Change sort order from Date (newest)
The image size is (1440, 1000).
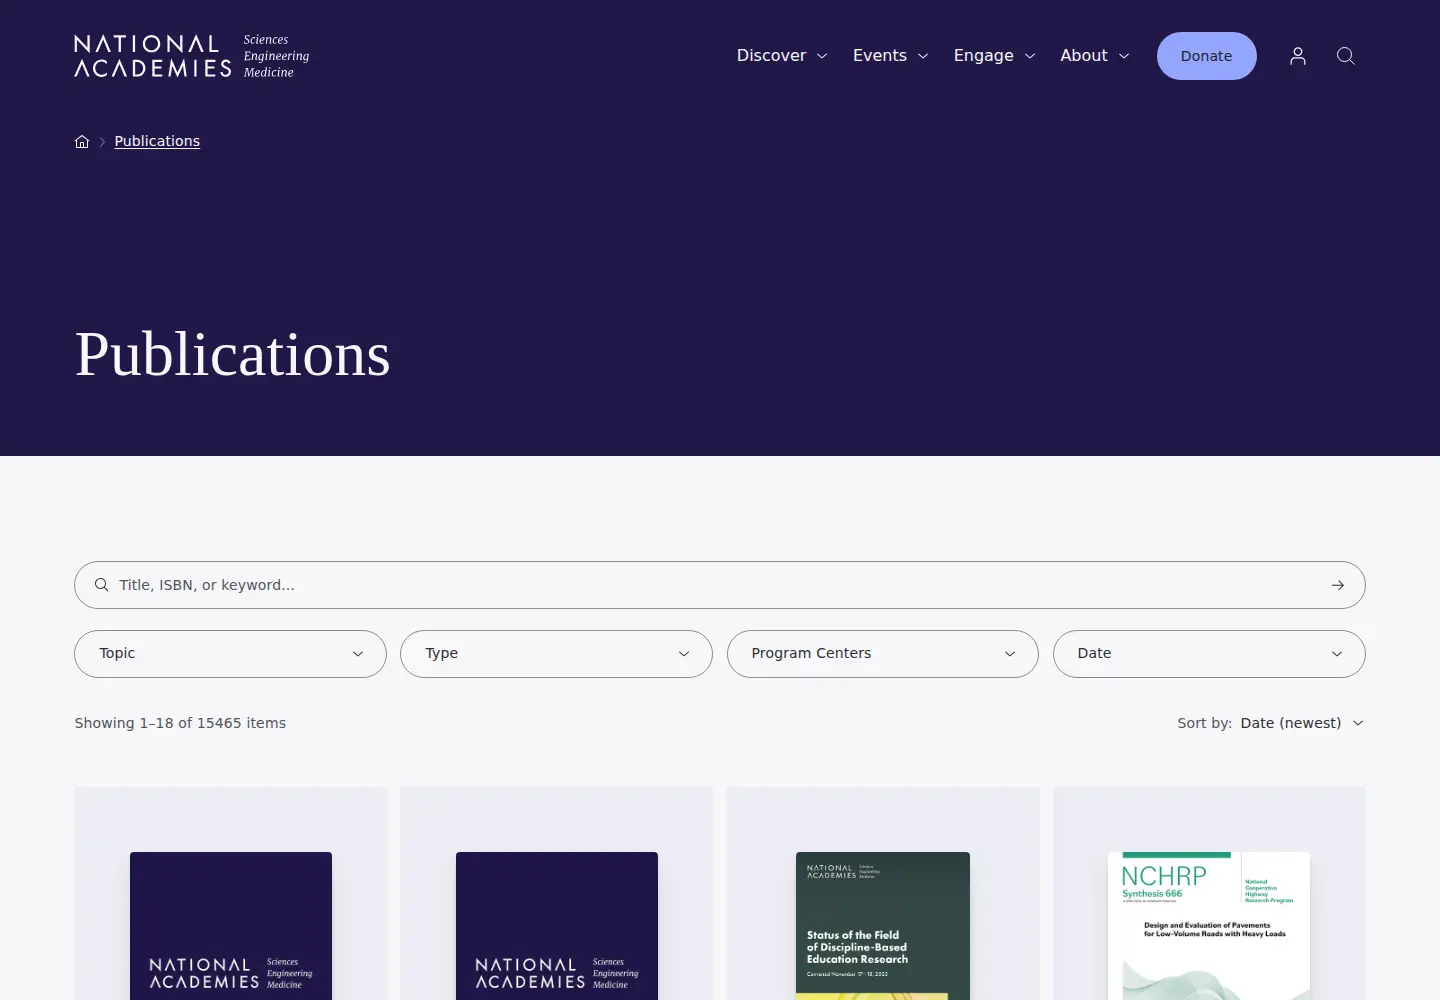pyautogui.click(x=1301, y=723)
